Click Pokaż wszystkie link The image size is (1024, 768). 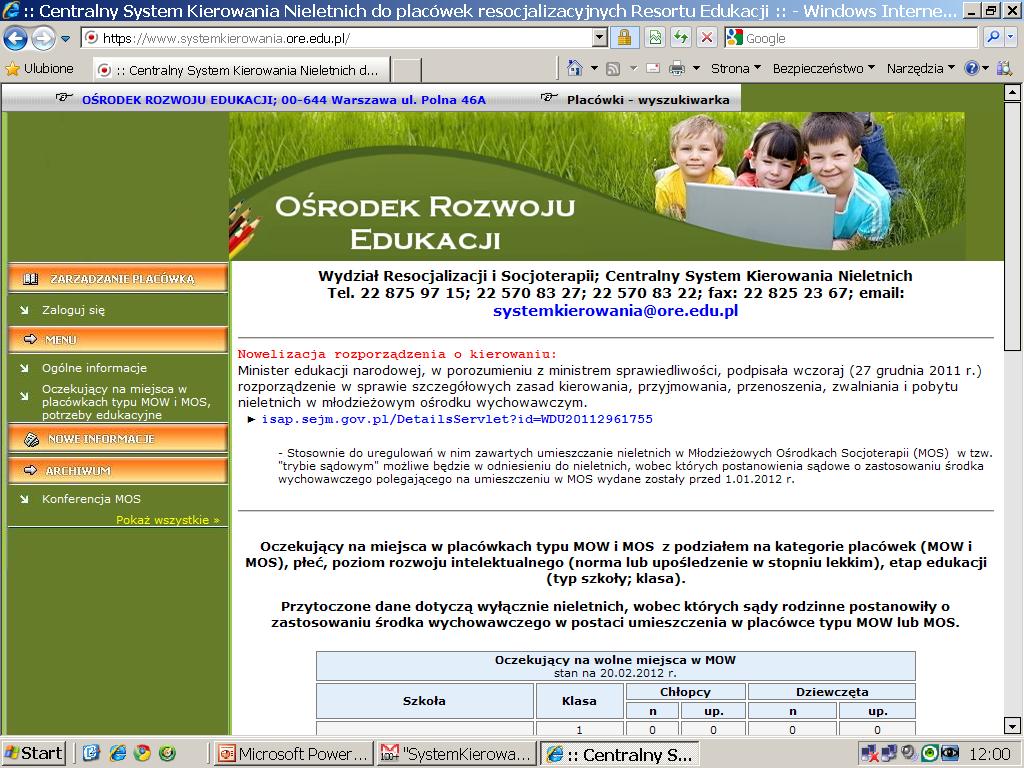click(x=168, y=520)
